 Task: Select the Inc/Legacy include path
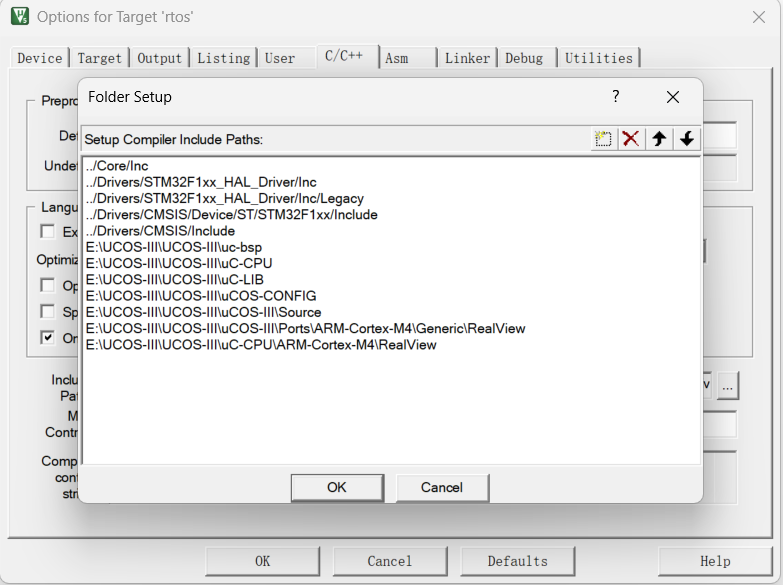tap(224, 198)
